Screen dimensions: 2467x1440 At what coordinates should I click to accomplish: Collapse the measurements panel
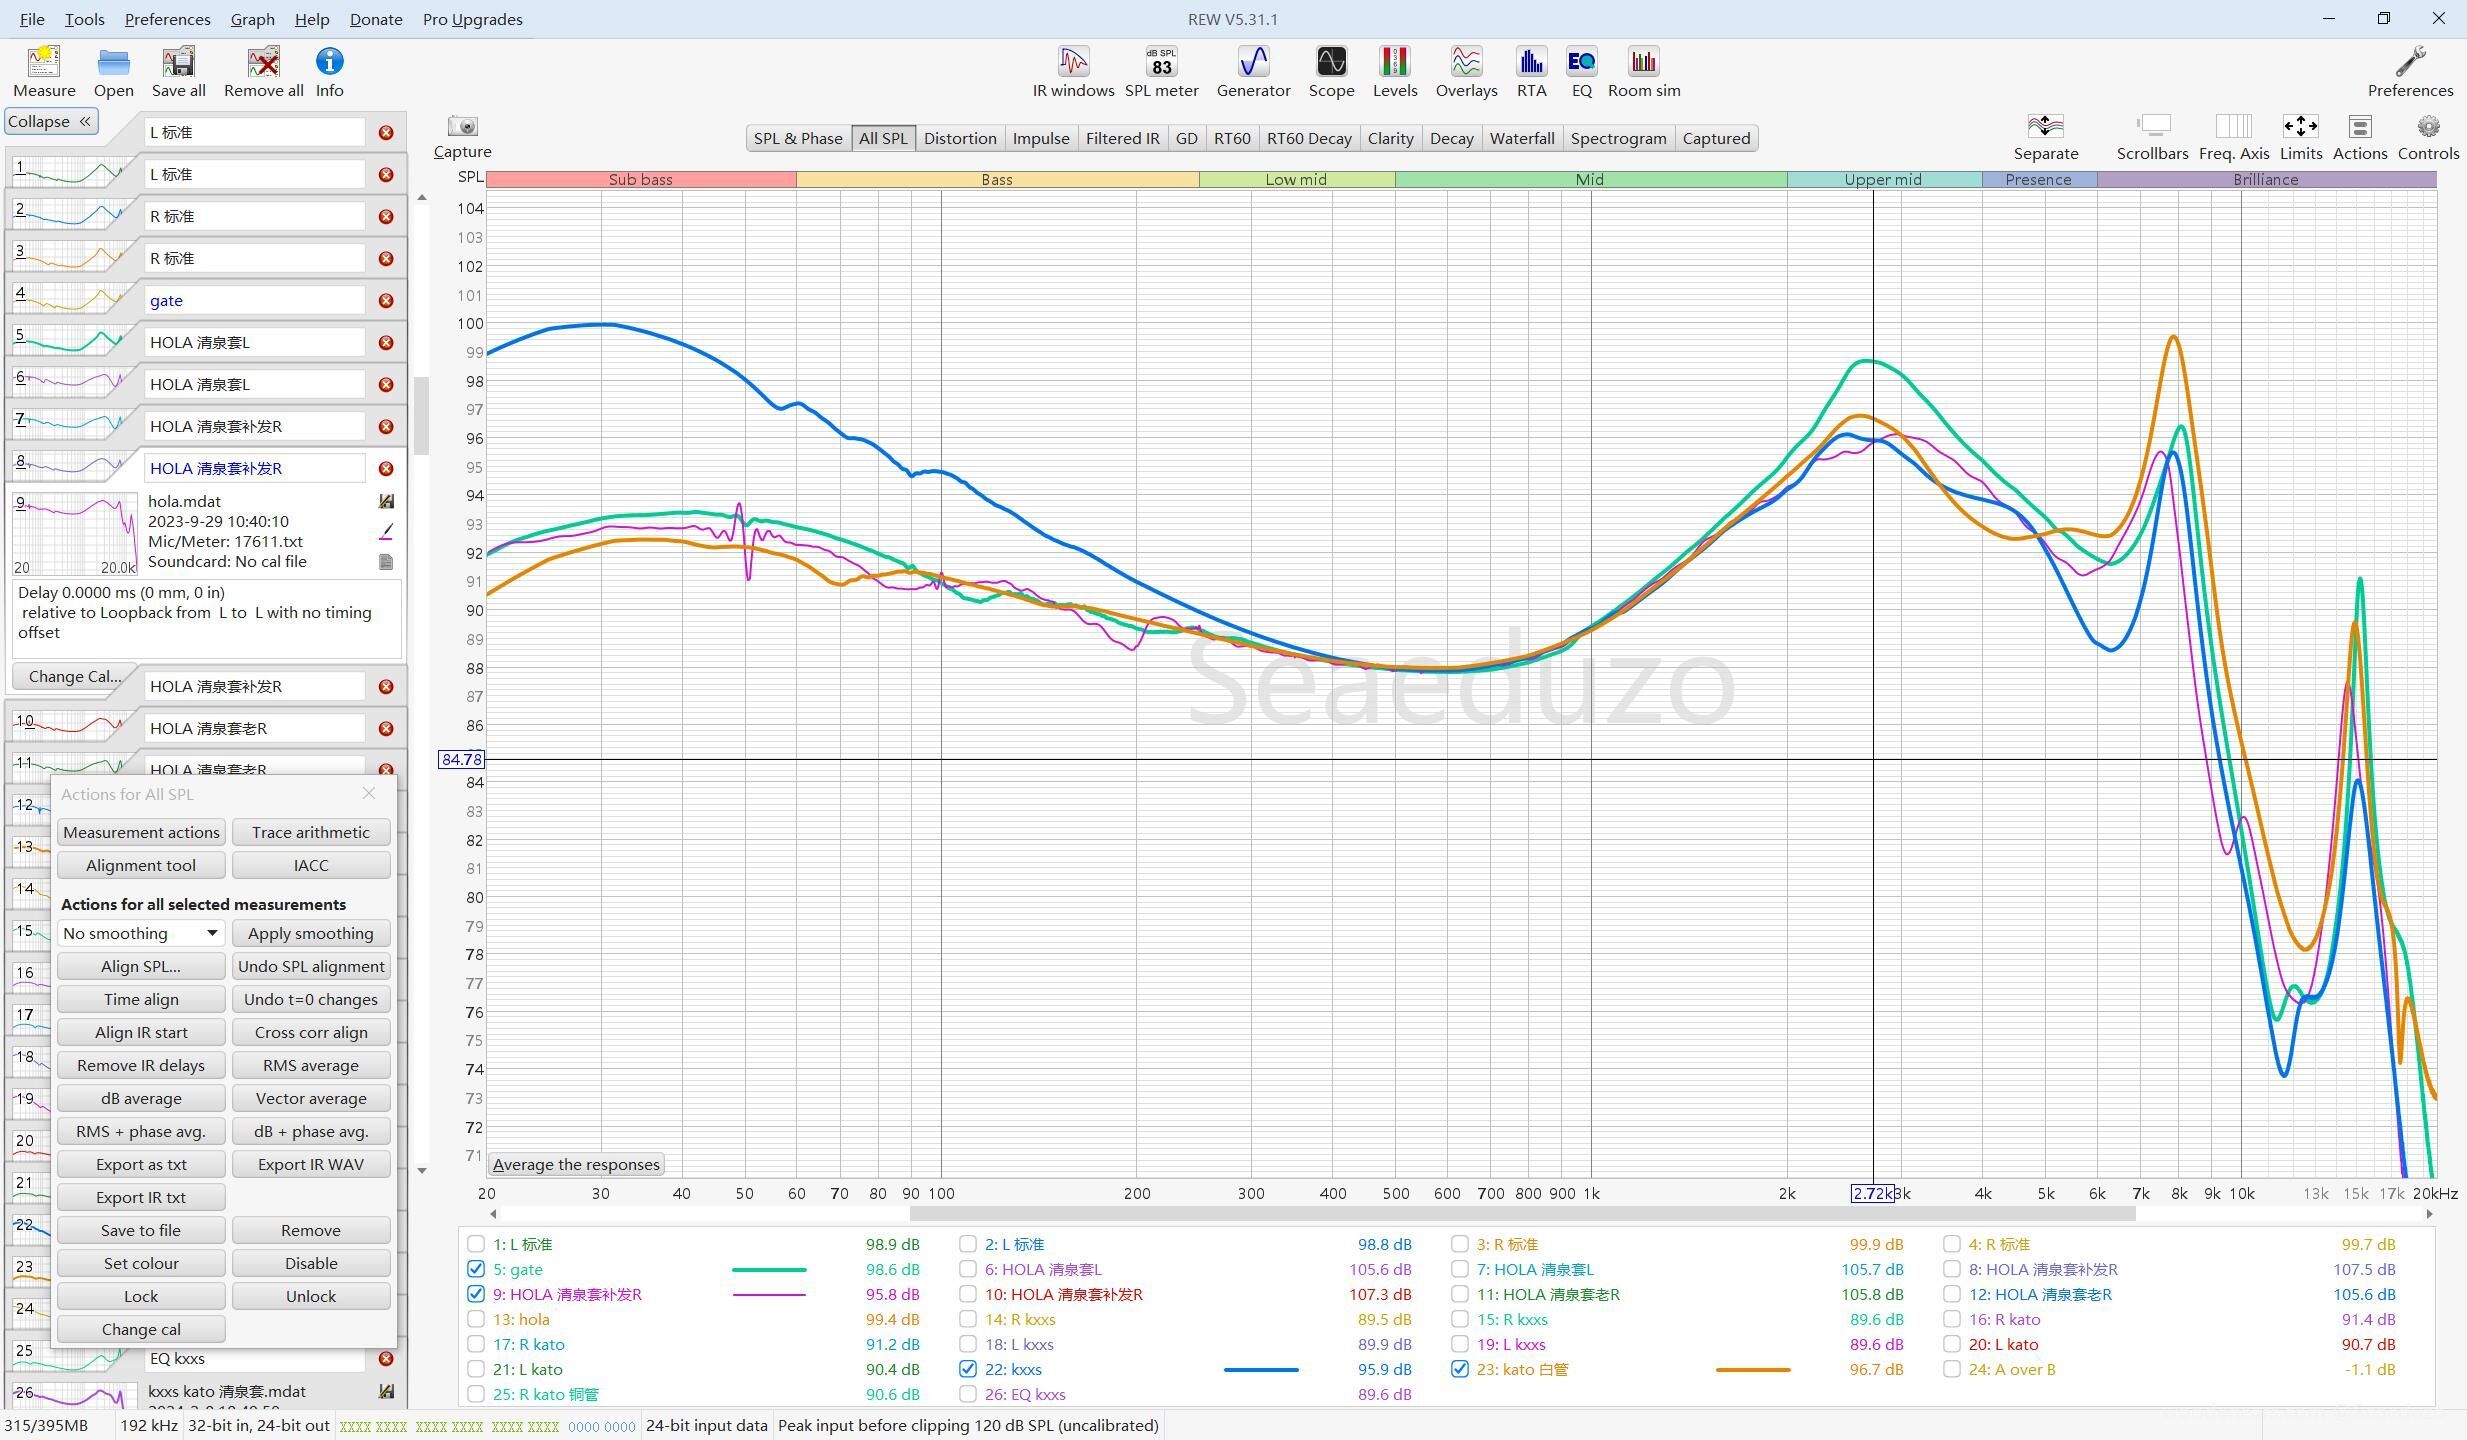50,121
